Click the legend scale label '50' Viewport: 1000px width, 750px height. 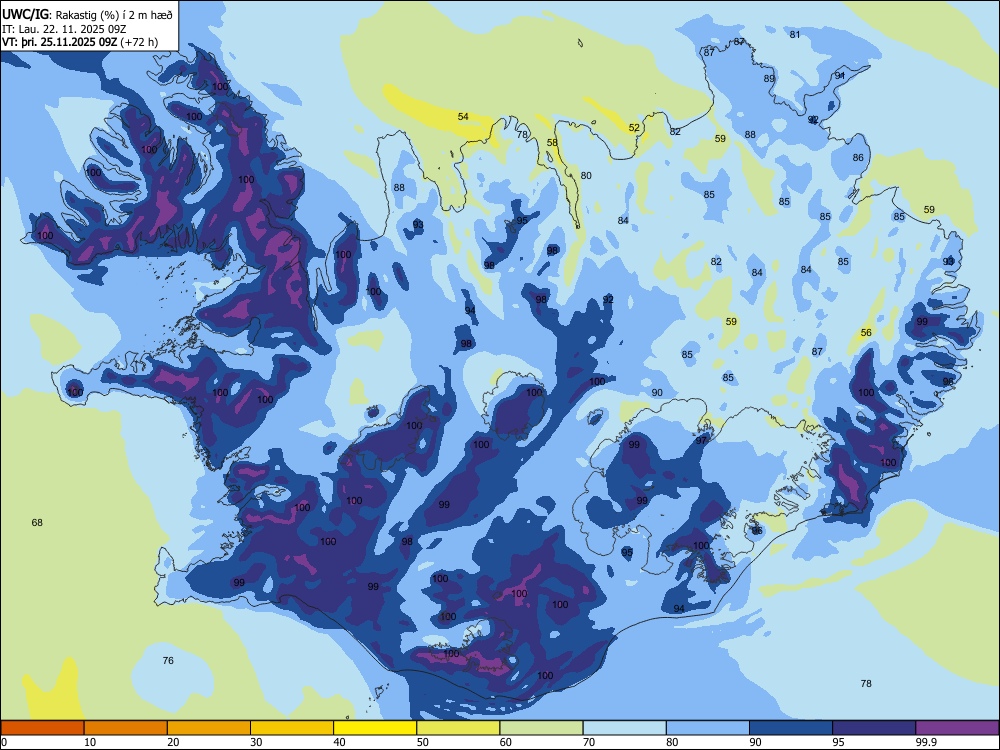click(x=423, y=742)
